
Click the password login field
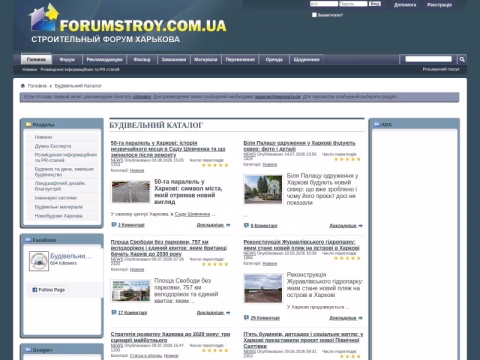[353, 4]
